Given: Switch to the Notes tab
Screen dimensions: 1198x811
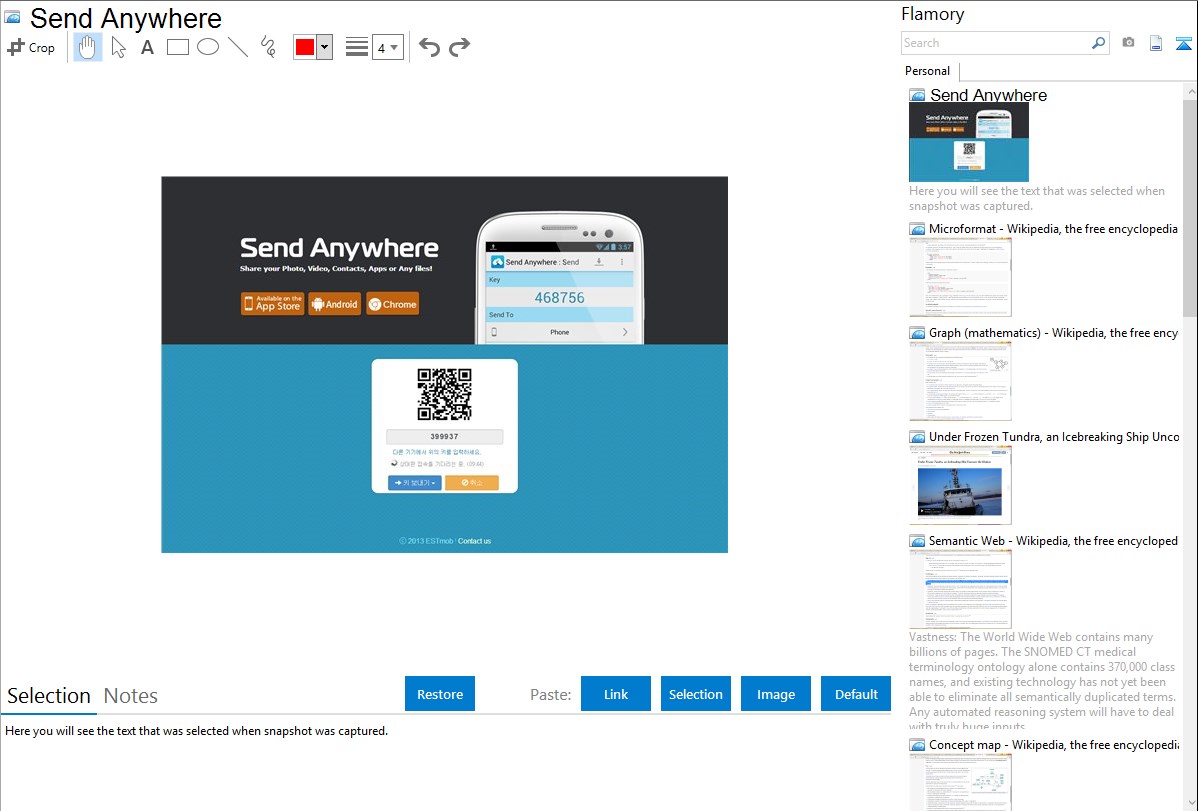Looking at the screenshot, I should coord(131,696).
